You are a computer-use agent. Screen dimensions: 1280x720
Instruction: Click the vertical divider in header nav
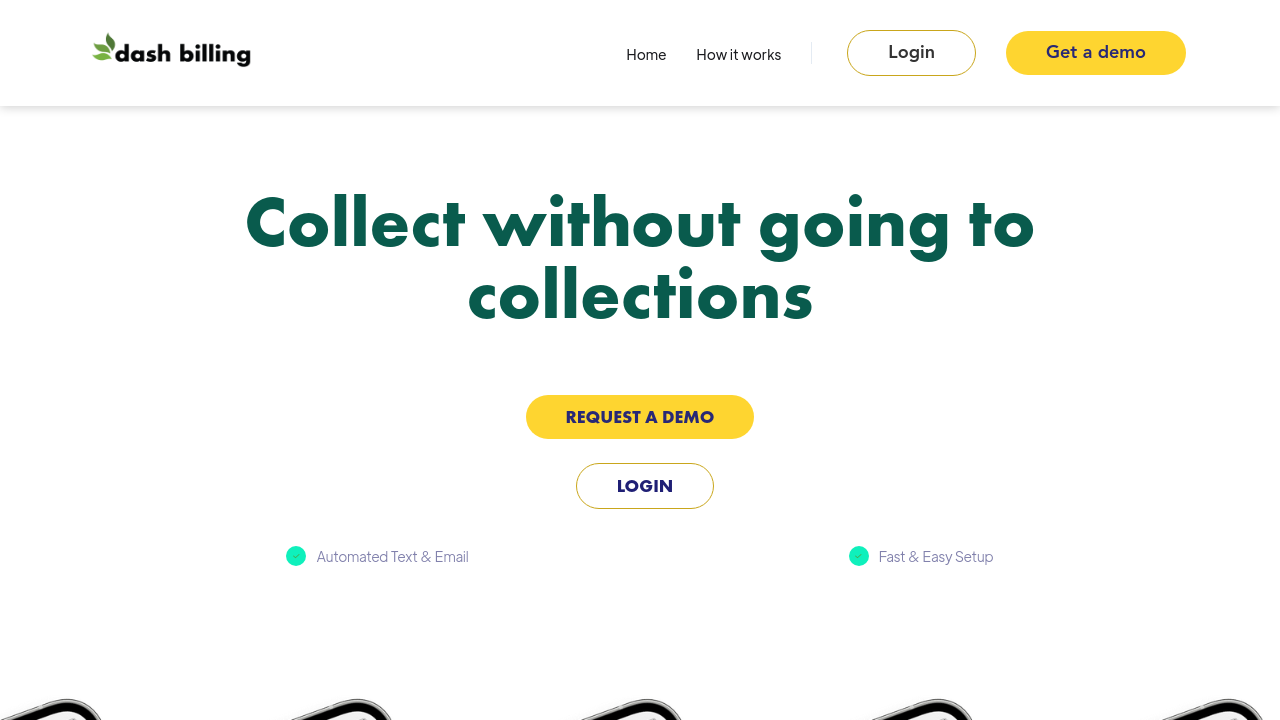click(811, 53)
